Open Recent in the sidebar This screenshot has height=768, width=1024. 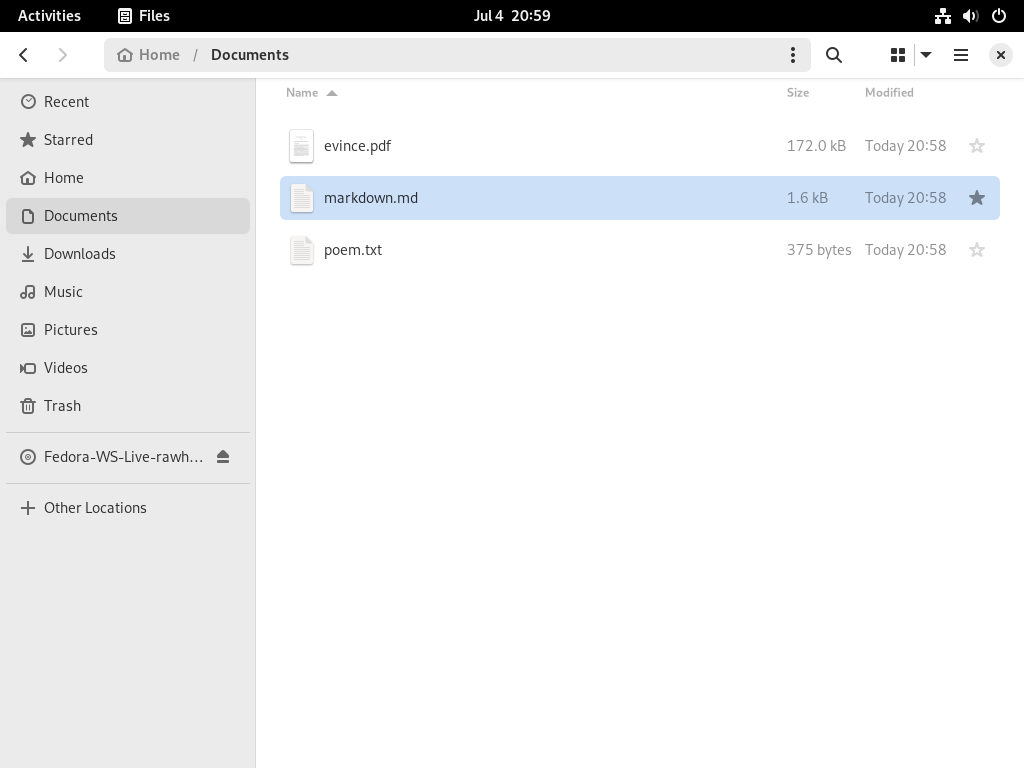[128, 102]
